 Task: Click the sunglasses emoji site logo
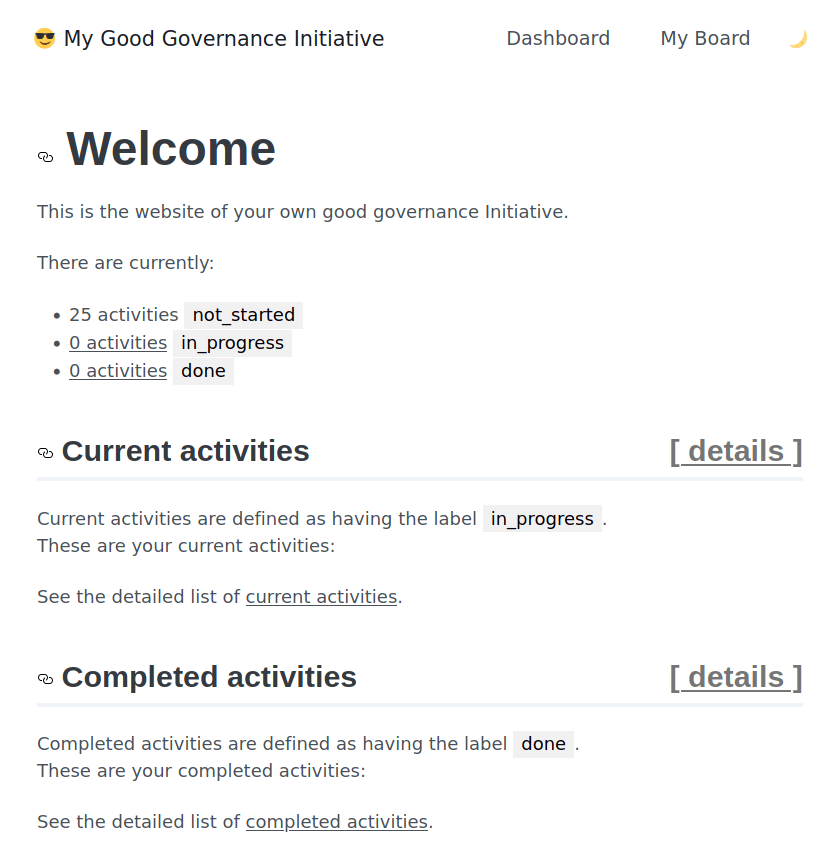click(x=41, y=38)
